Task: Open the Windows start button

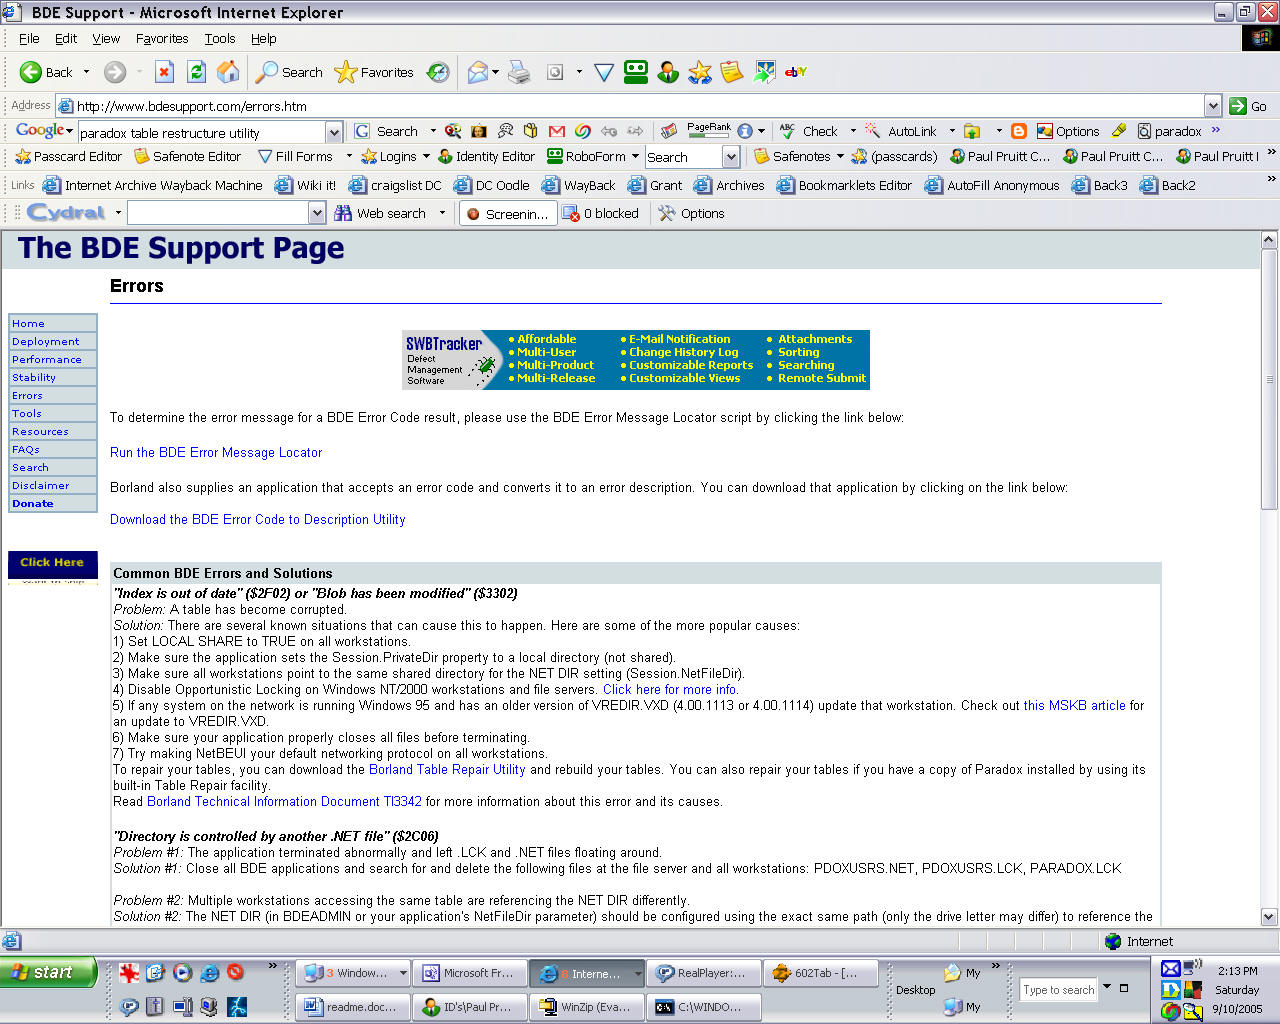Action: point(48,972)
